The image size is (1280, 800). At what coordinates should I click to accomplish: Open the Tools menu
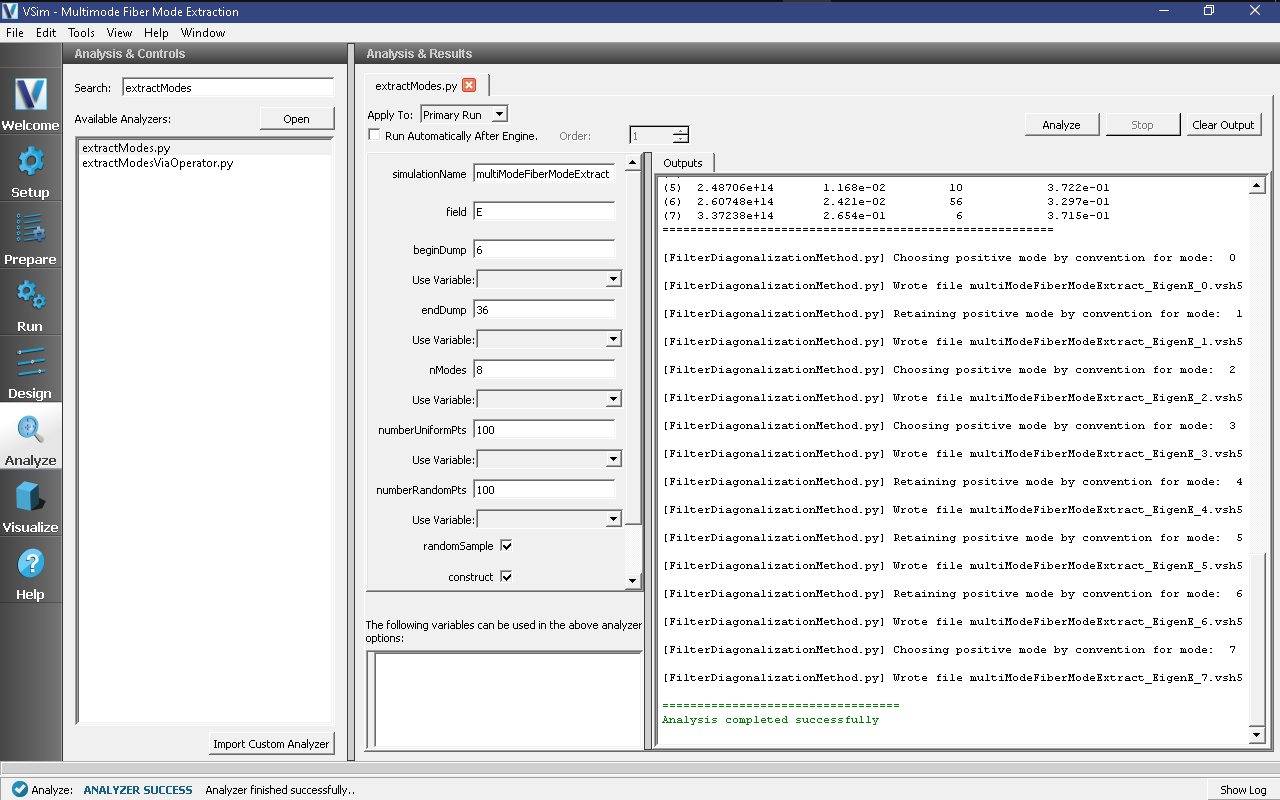(x=82, y=33)
